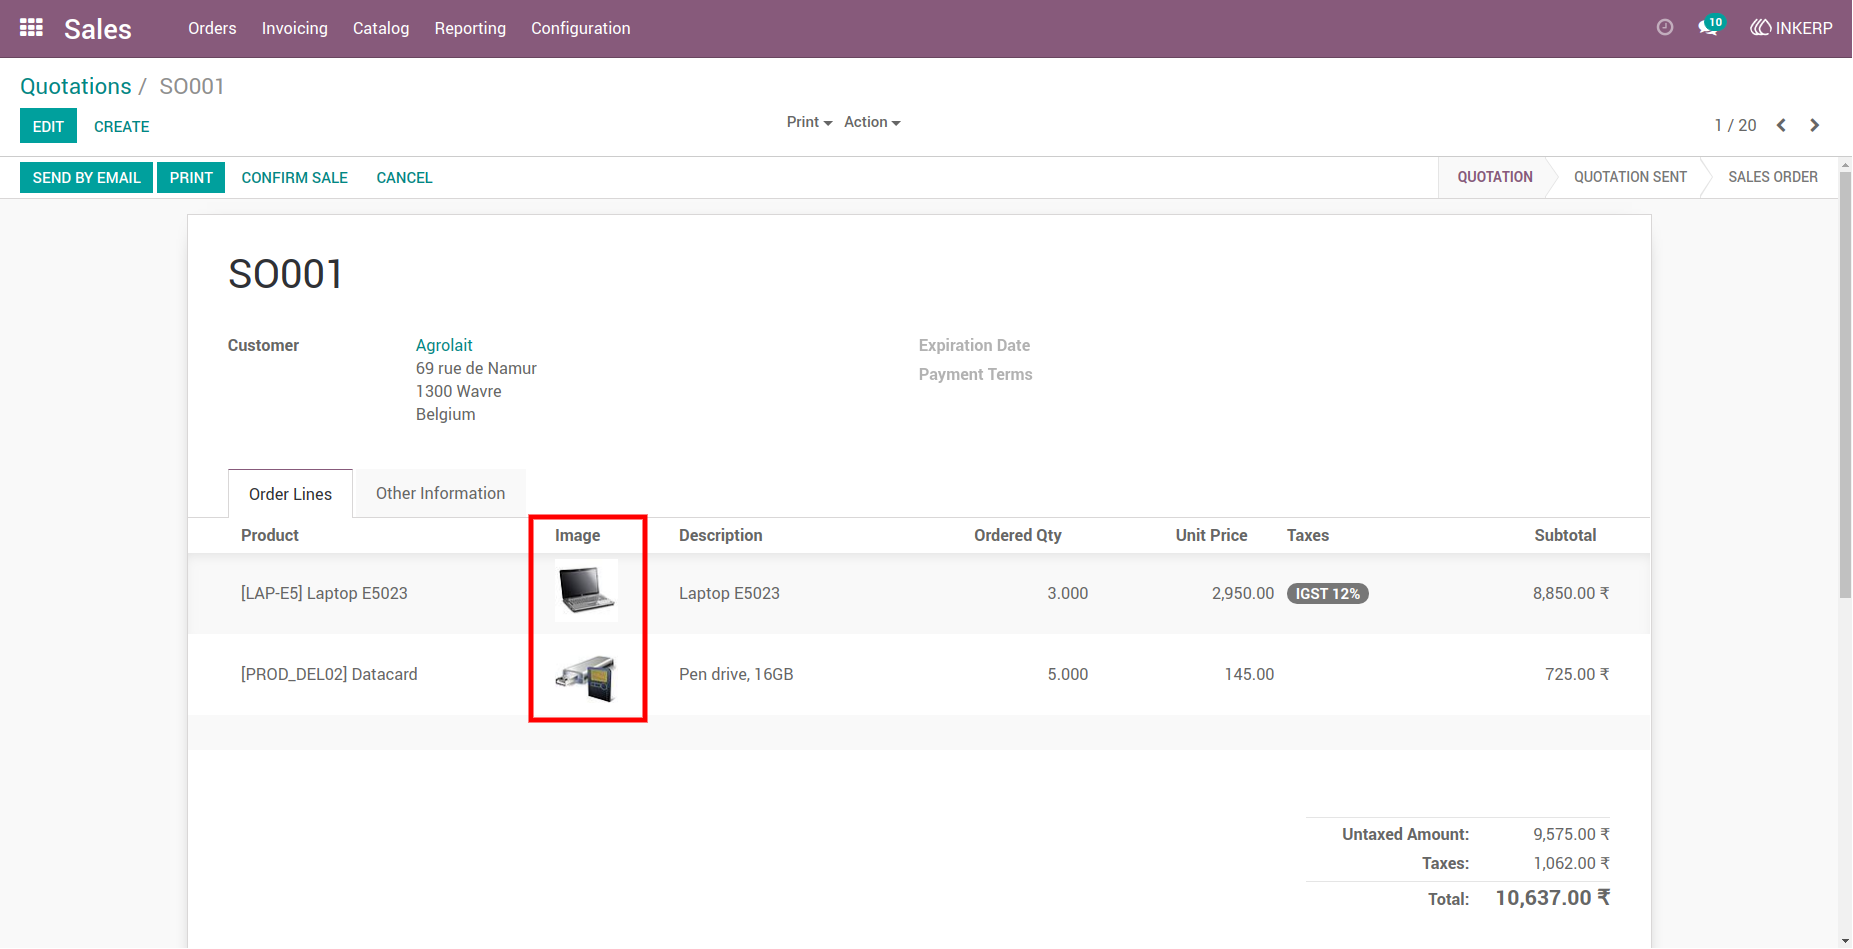Open the Quotations breadcrumb link

[76, 86]
